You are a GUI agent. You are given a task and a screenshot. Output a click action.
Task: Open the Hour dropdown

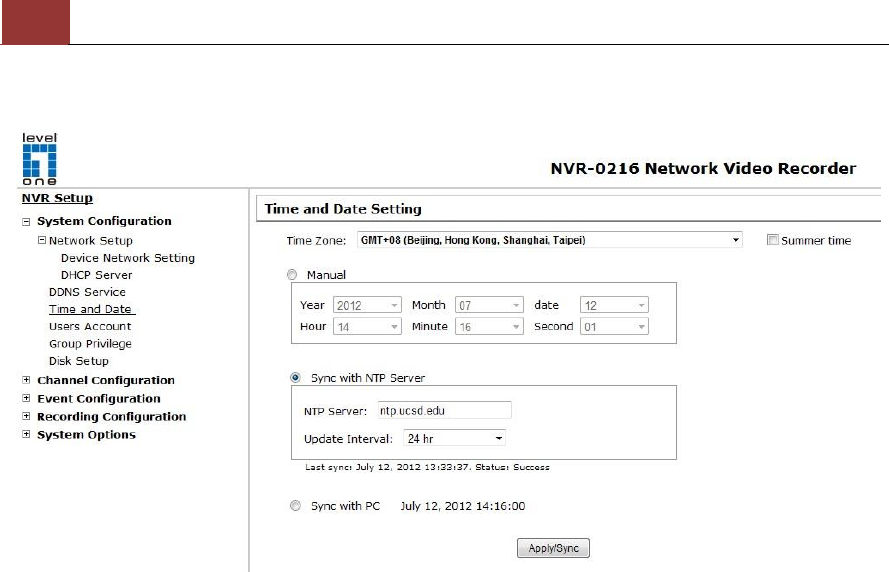coord(367,327)
